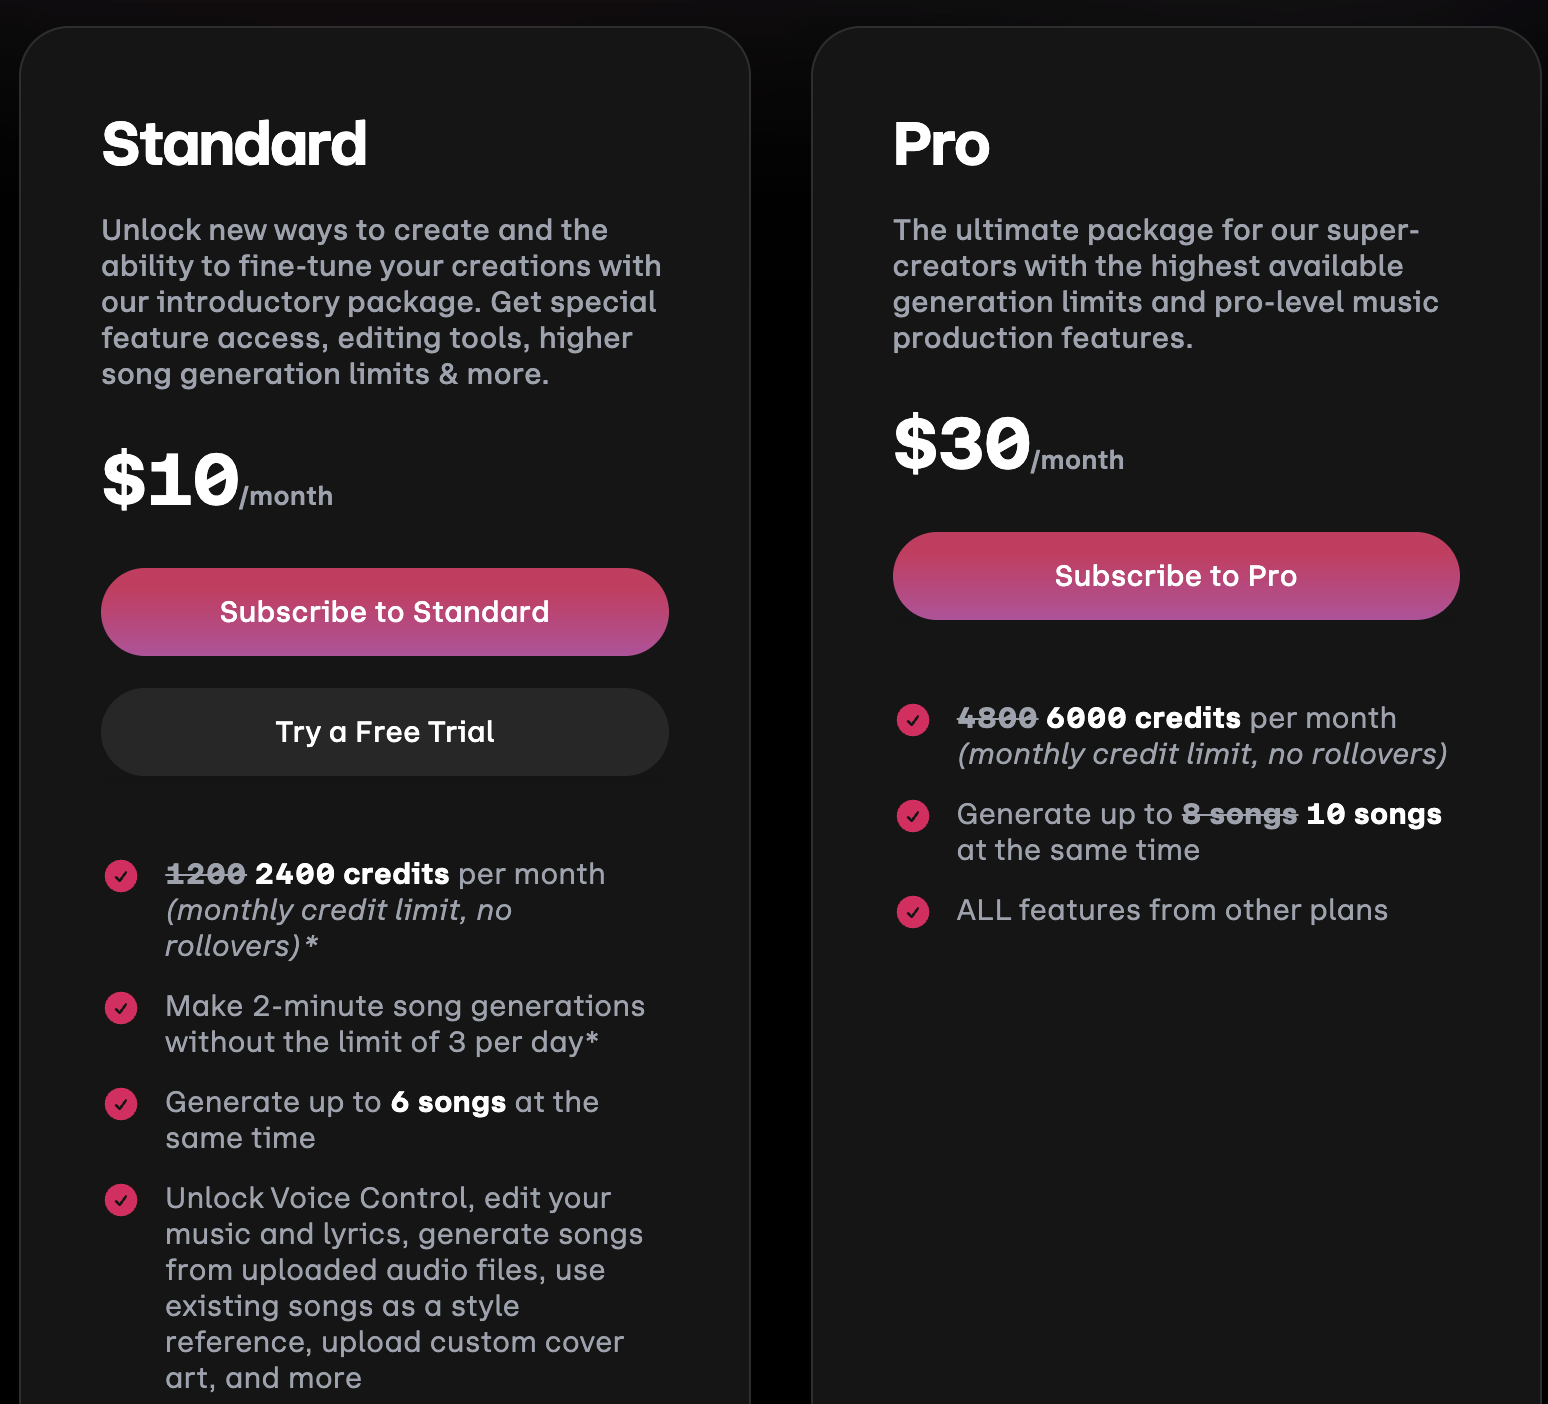Viewport: 1548px width, 1404px height.
Task: Click the bold 10 songs text
Action: point(1374,814)
